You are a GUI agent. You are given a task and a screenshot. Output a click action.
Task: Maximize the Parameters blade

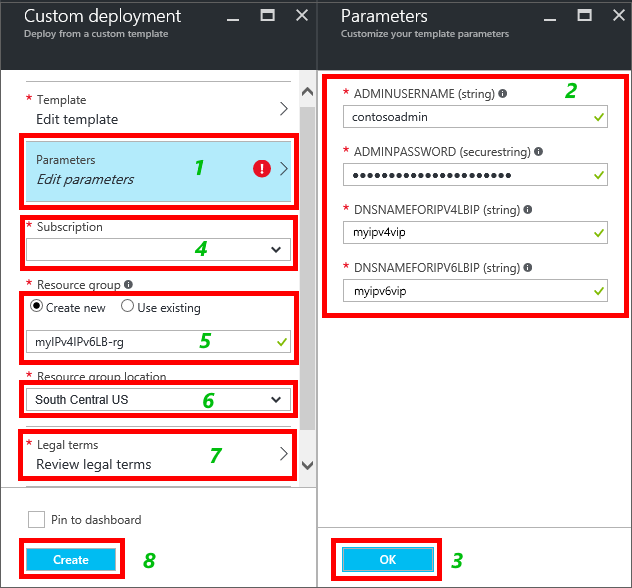(x=584, y=15)
